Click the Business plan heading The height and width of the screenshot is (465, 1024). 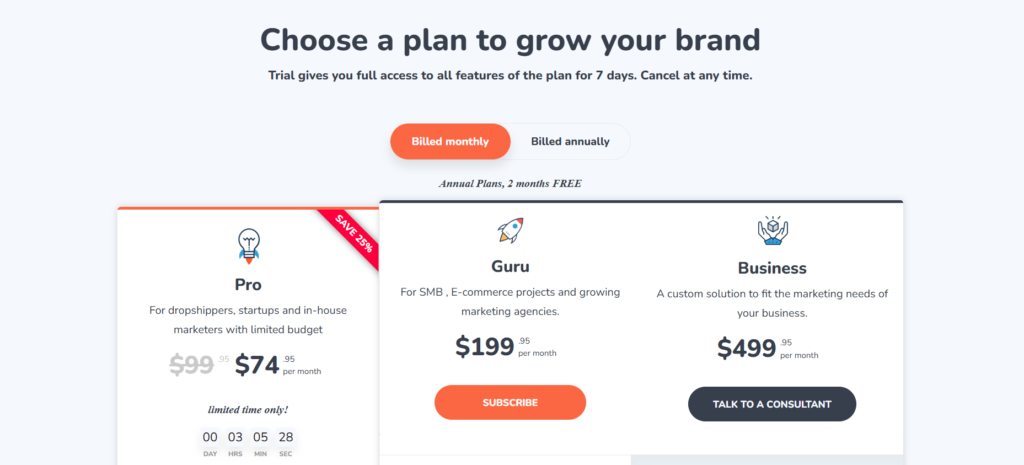point(772,268)
